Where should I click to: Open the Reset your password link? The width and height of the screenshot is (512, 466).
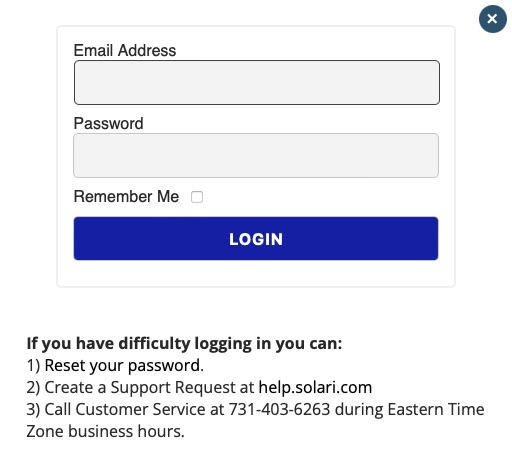tap(124, 365)
